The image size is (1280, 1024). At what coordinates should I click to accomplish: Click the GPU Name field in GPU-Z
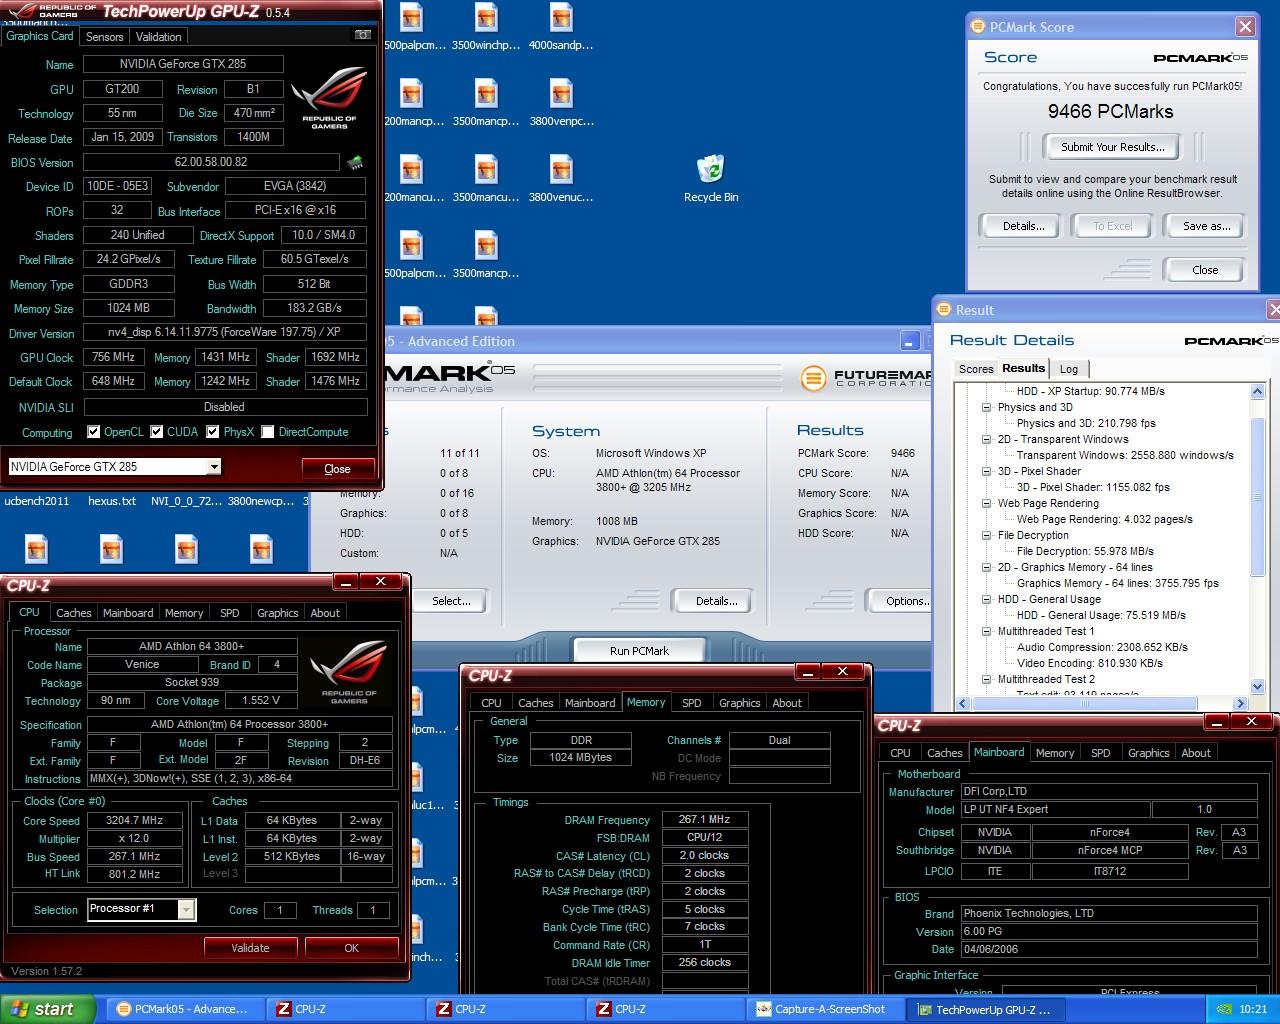[183, 64]
